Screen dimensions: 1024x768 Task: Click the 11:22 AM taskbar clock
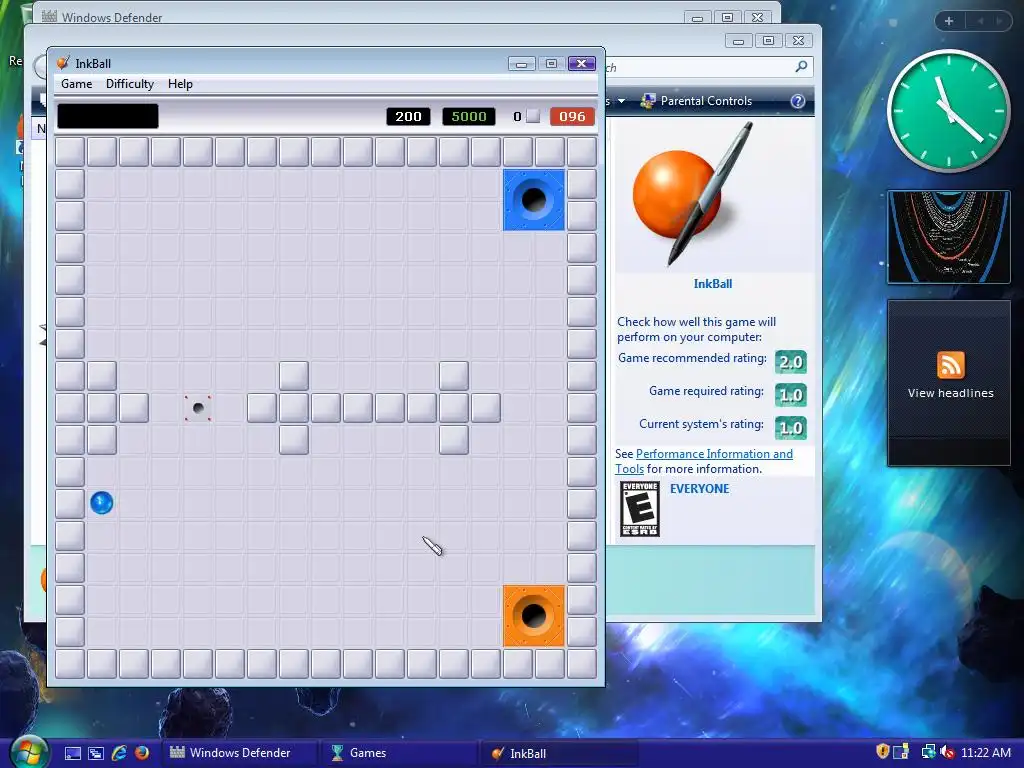pyautogui.click(x=985, y=752)
